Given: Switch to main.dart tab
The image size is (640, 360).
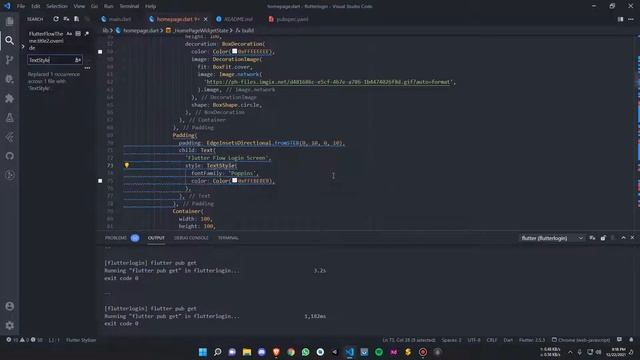Looking at the screenshot, I should 120,19.
